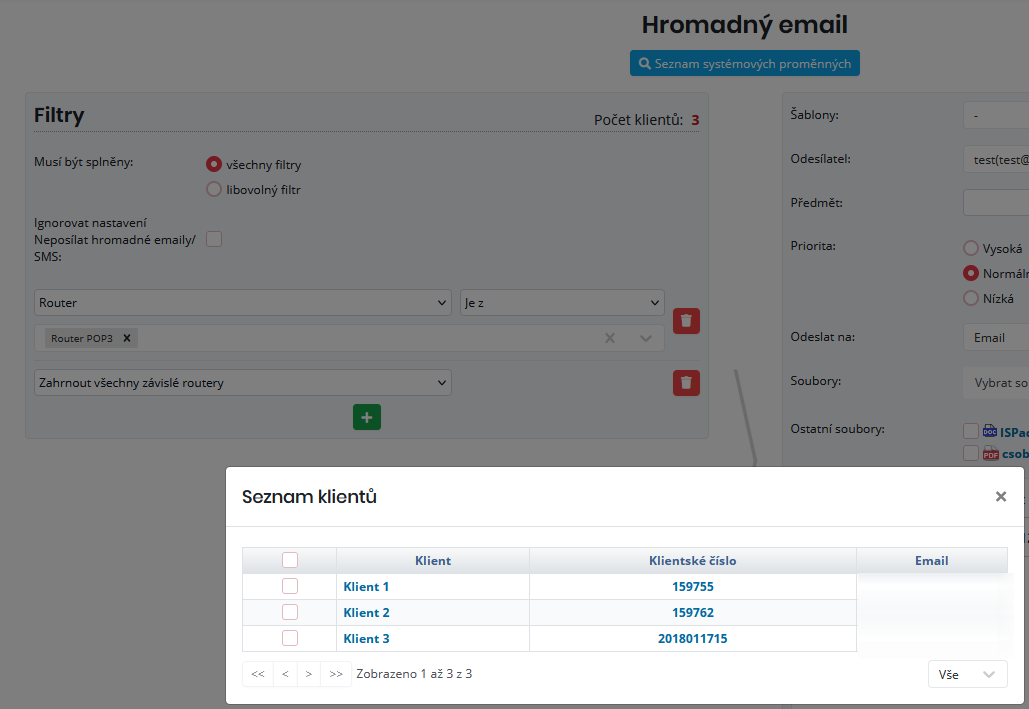Delete the dependent routers filter row
Screen dimensions: 1029x709
(x=686, y=383)
